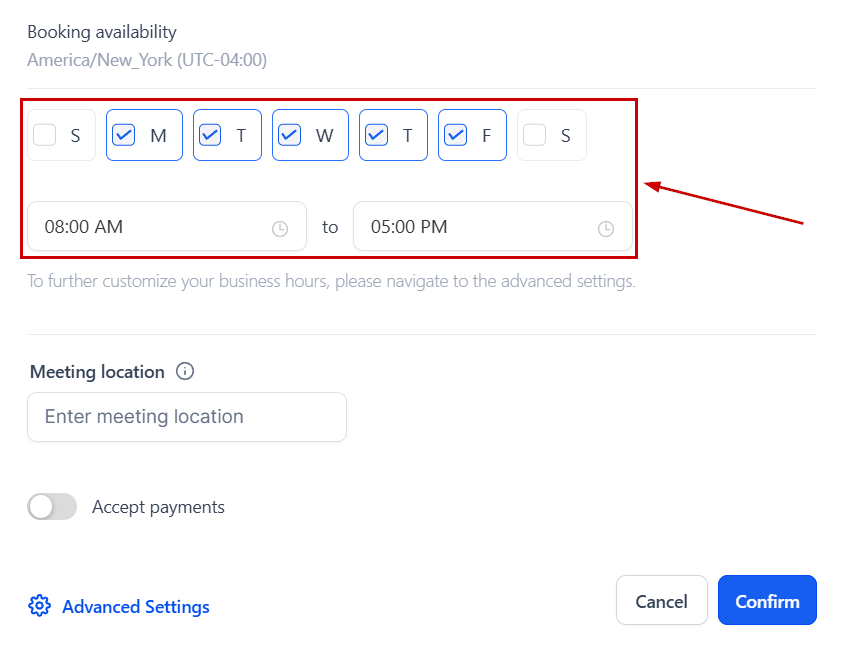The image size is (841, 647).
Task: Uncheck the Wednesday availability checkbox
Action: click(x=289, y=135)
